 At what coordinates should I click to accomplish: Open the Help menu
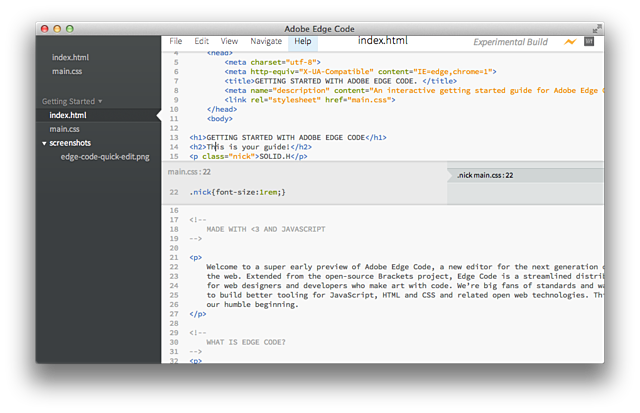303,41
